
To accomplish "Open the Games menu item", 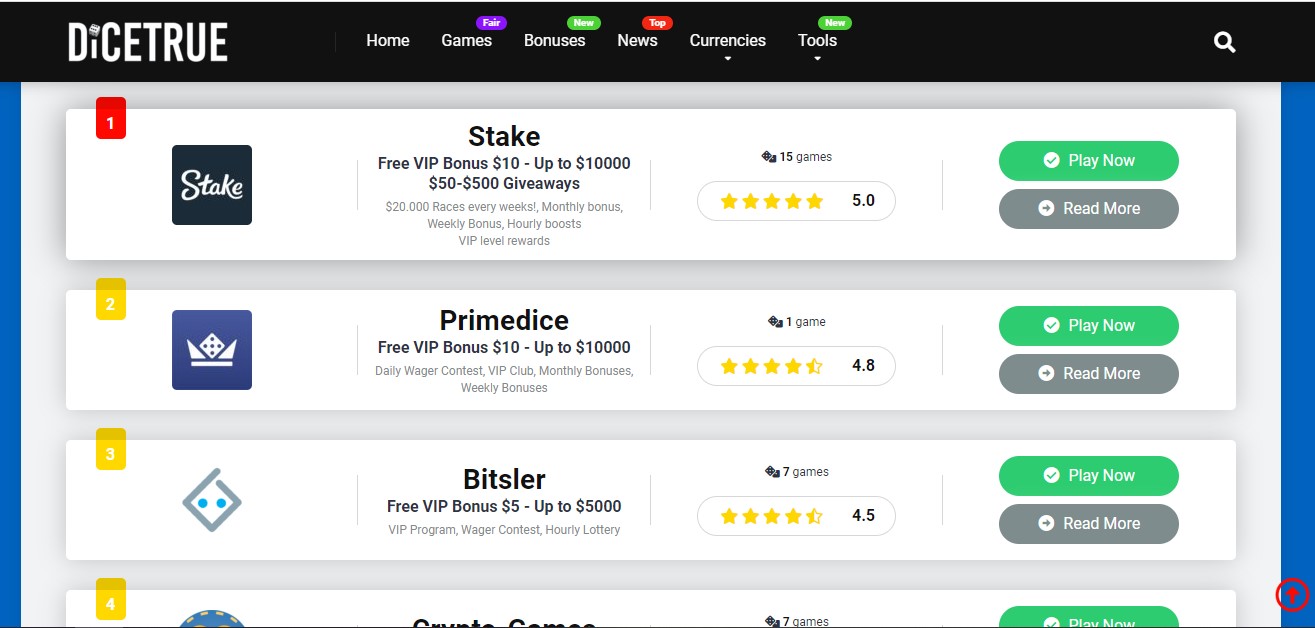I will point(467,41).
